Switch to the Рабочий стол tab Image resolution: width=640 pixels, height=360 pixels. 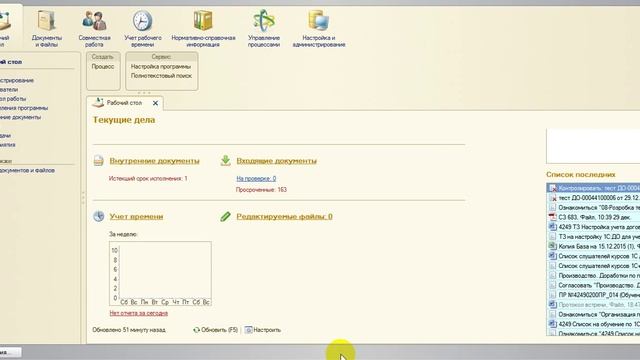click(x=124, y=103)
